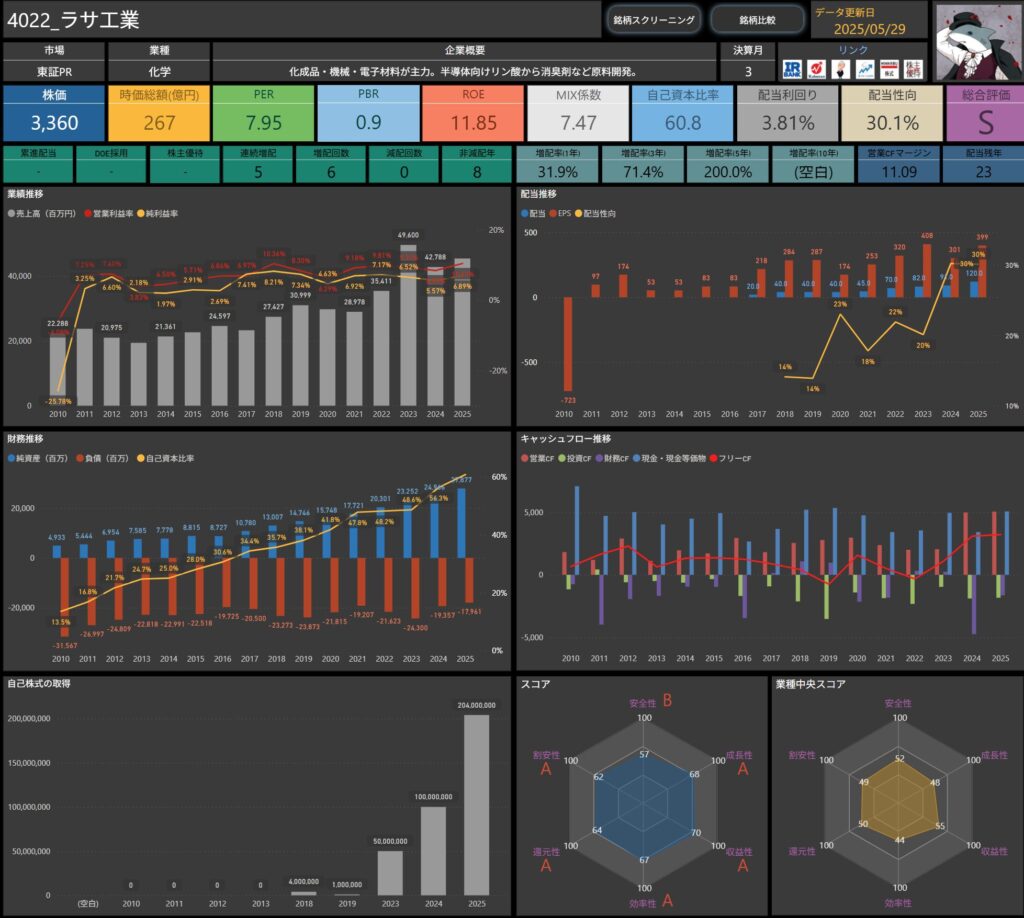
Task: Click the データ更新日 2025/05/29 card
Action: point(869,20)
